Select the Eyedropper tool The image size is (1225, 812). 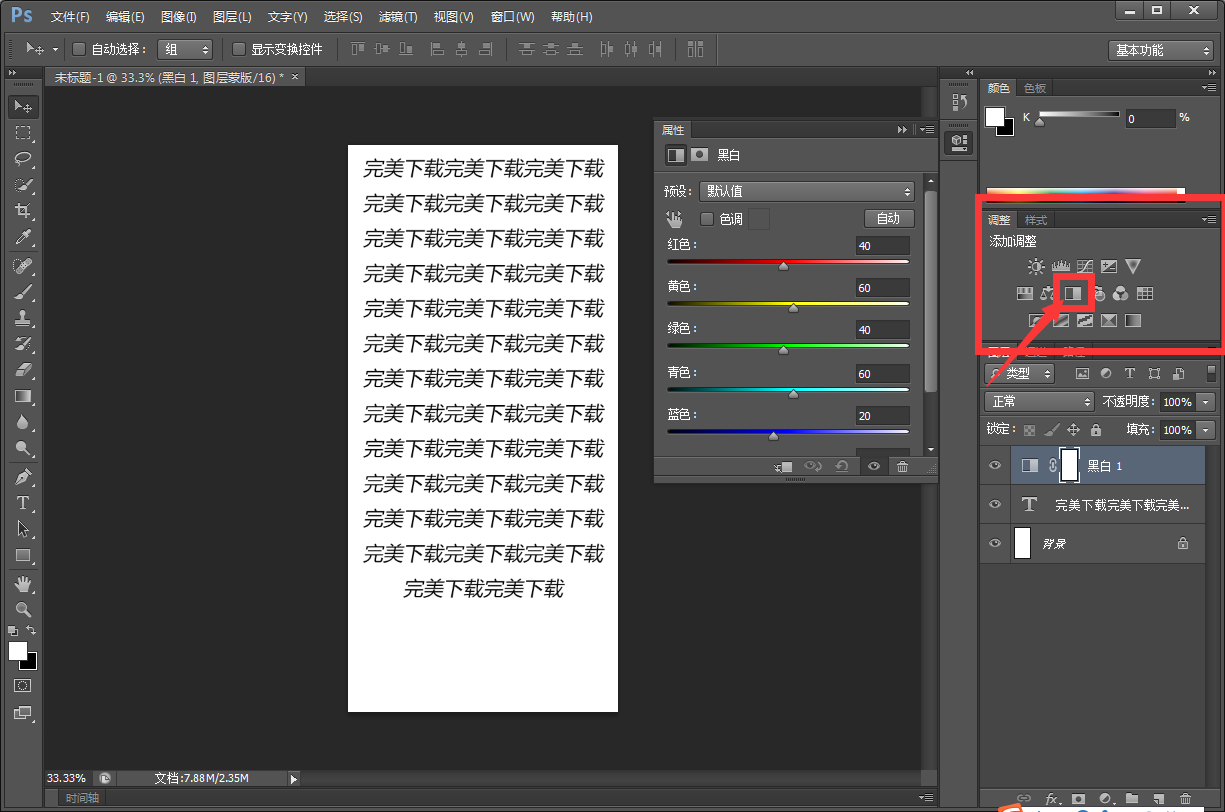[x=23, y=237]
